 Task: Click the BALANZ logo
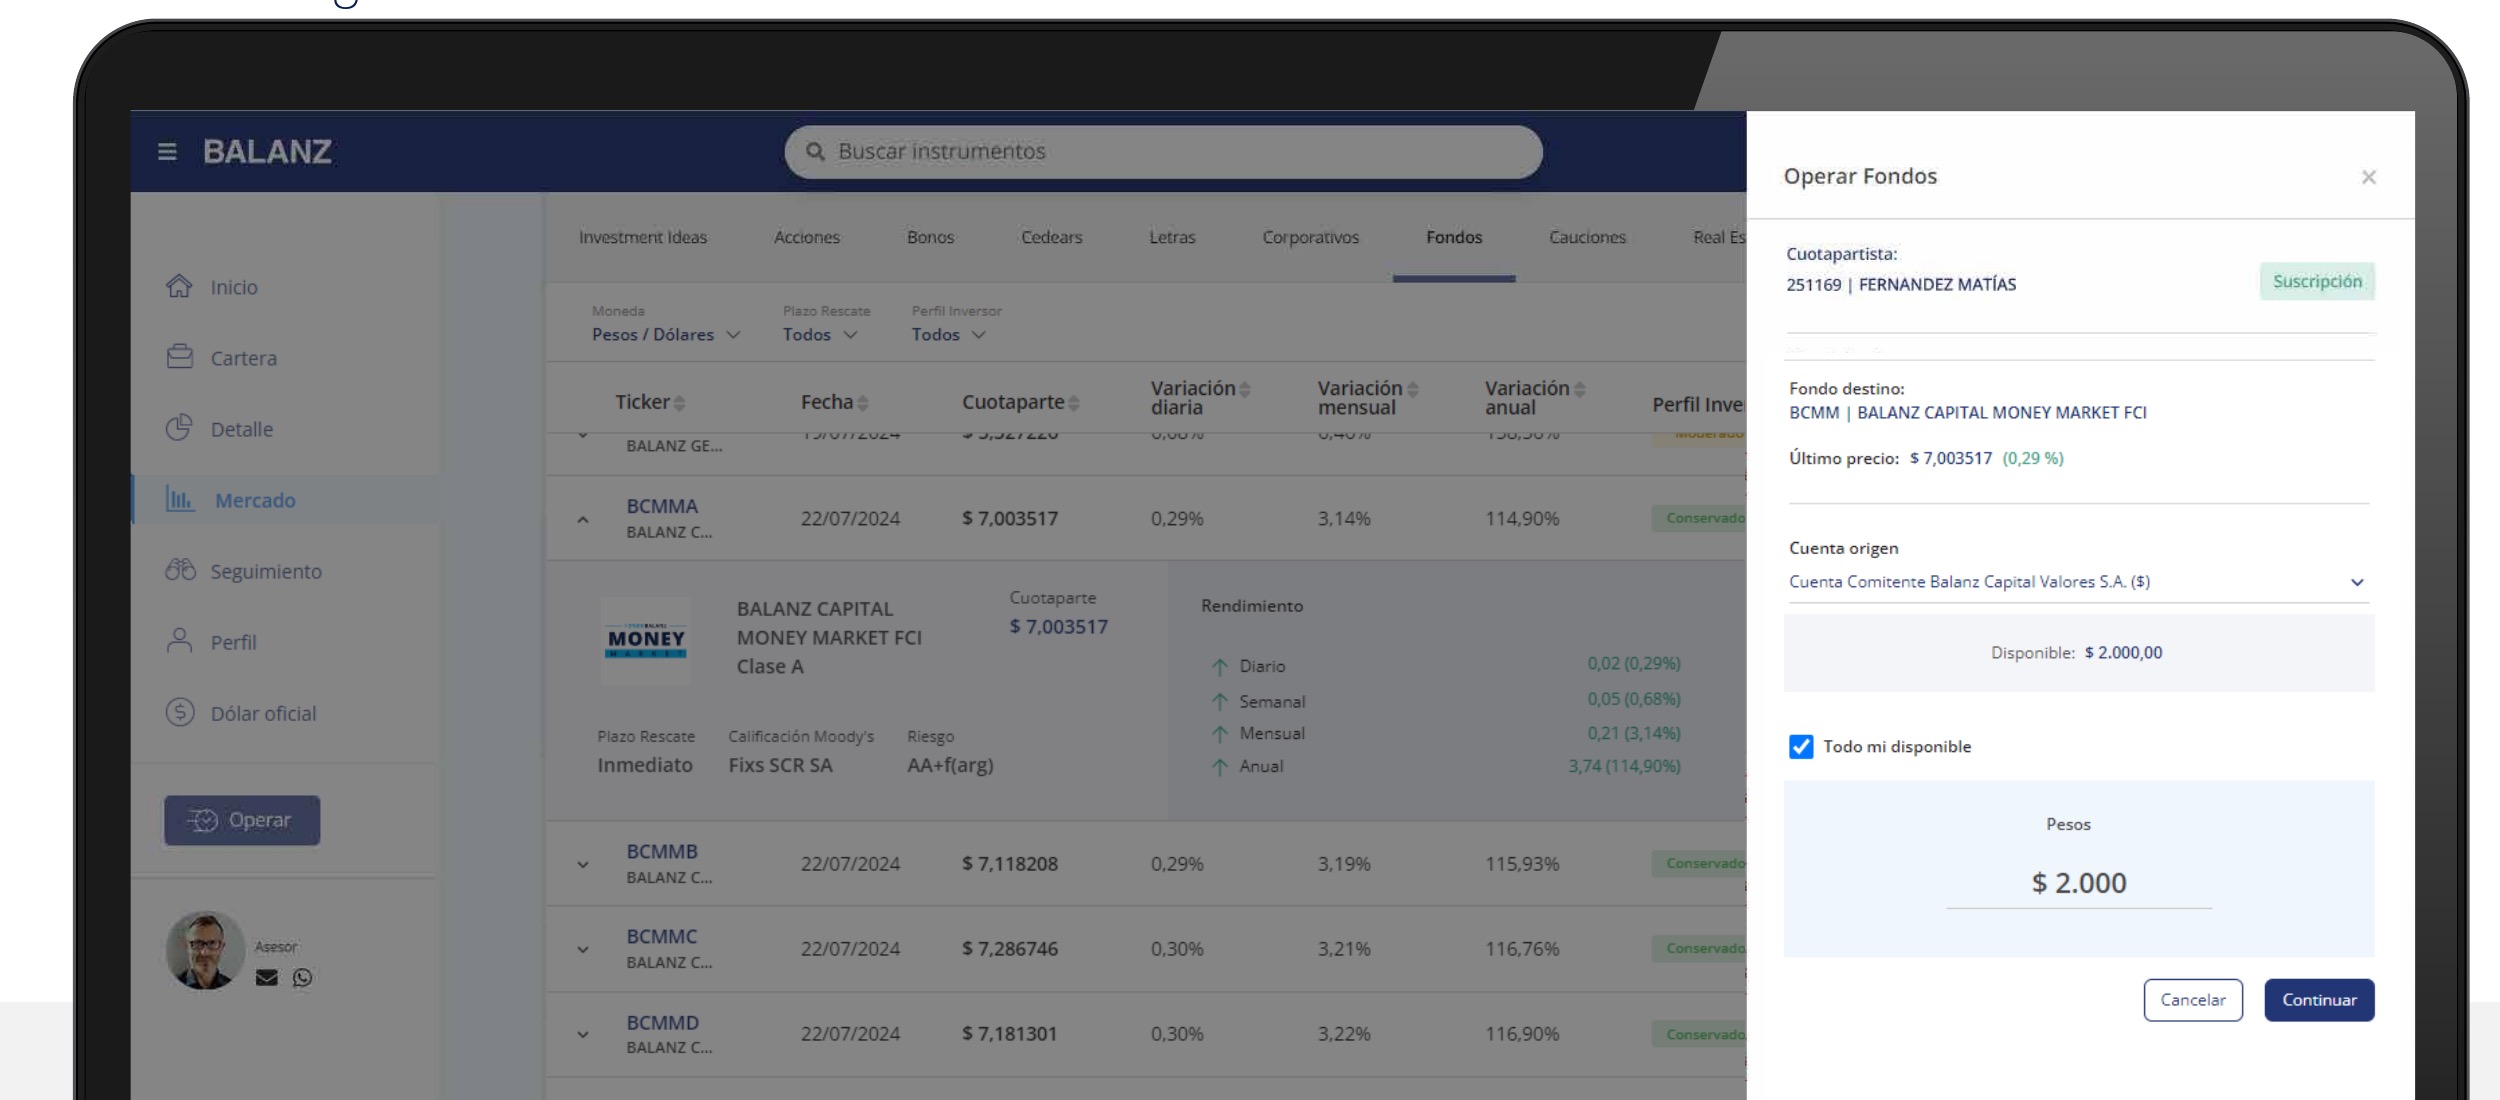tap(267, 152)
